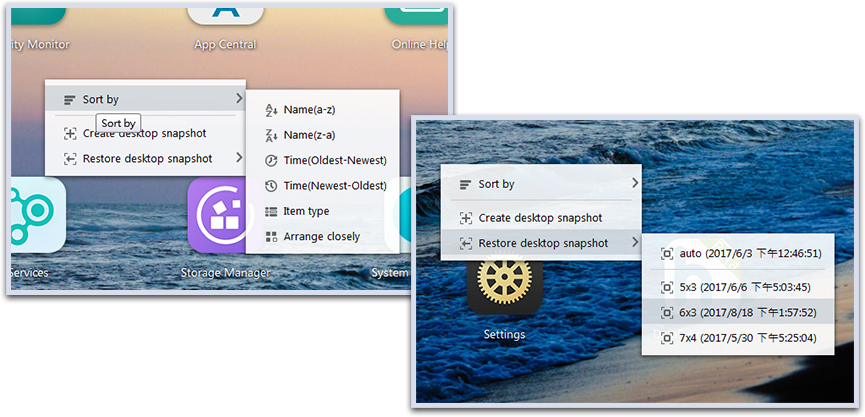Click the a-z sort icon

tap(271, 110)
